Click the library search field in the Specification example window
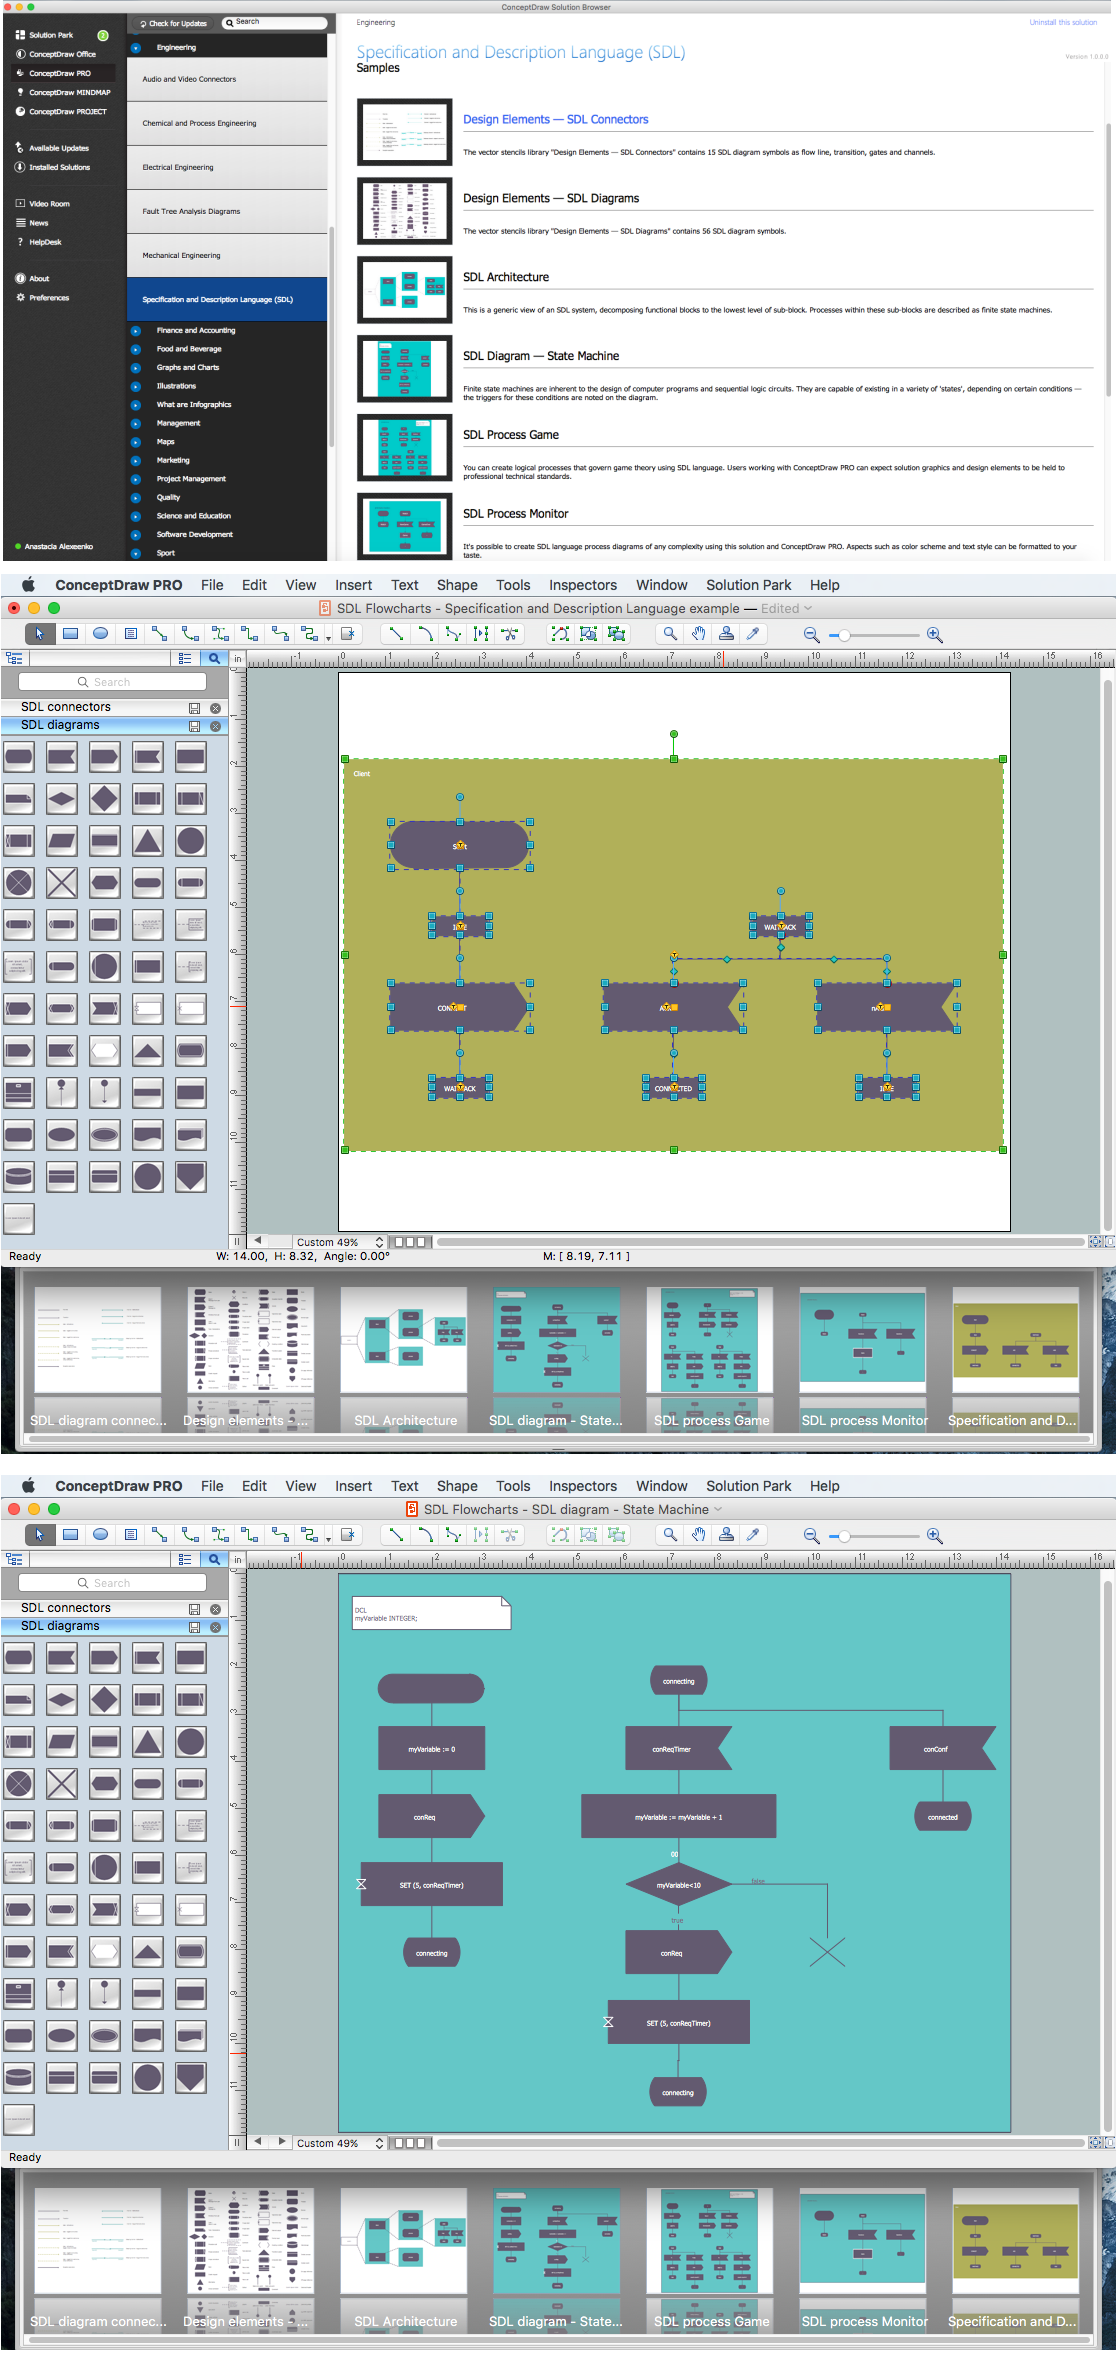 point(112,682)
